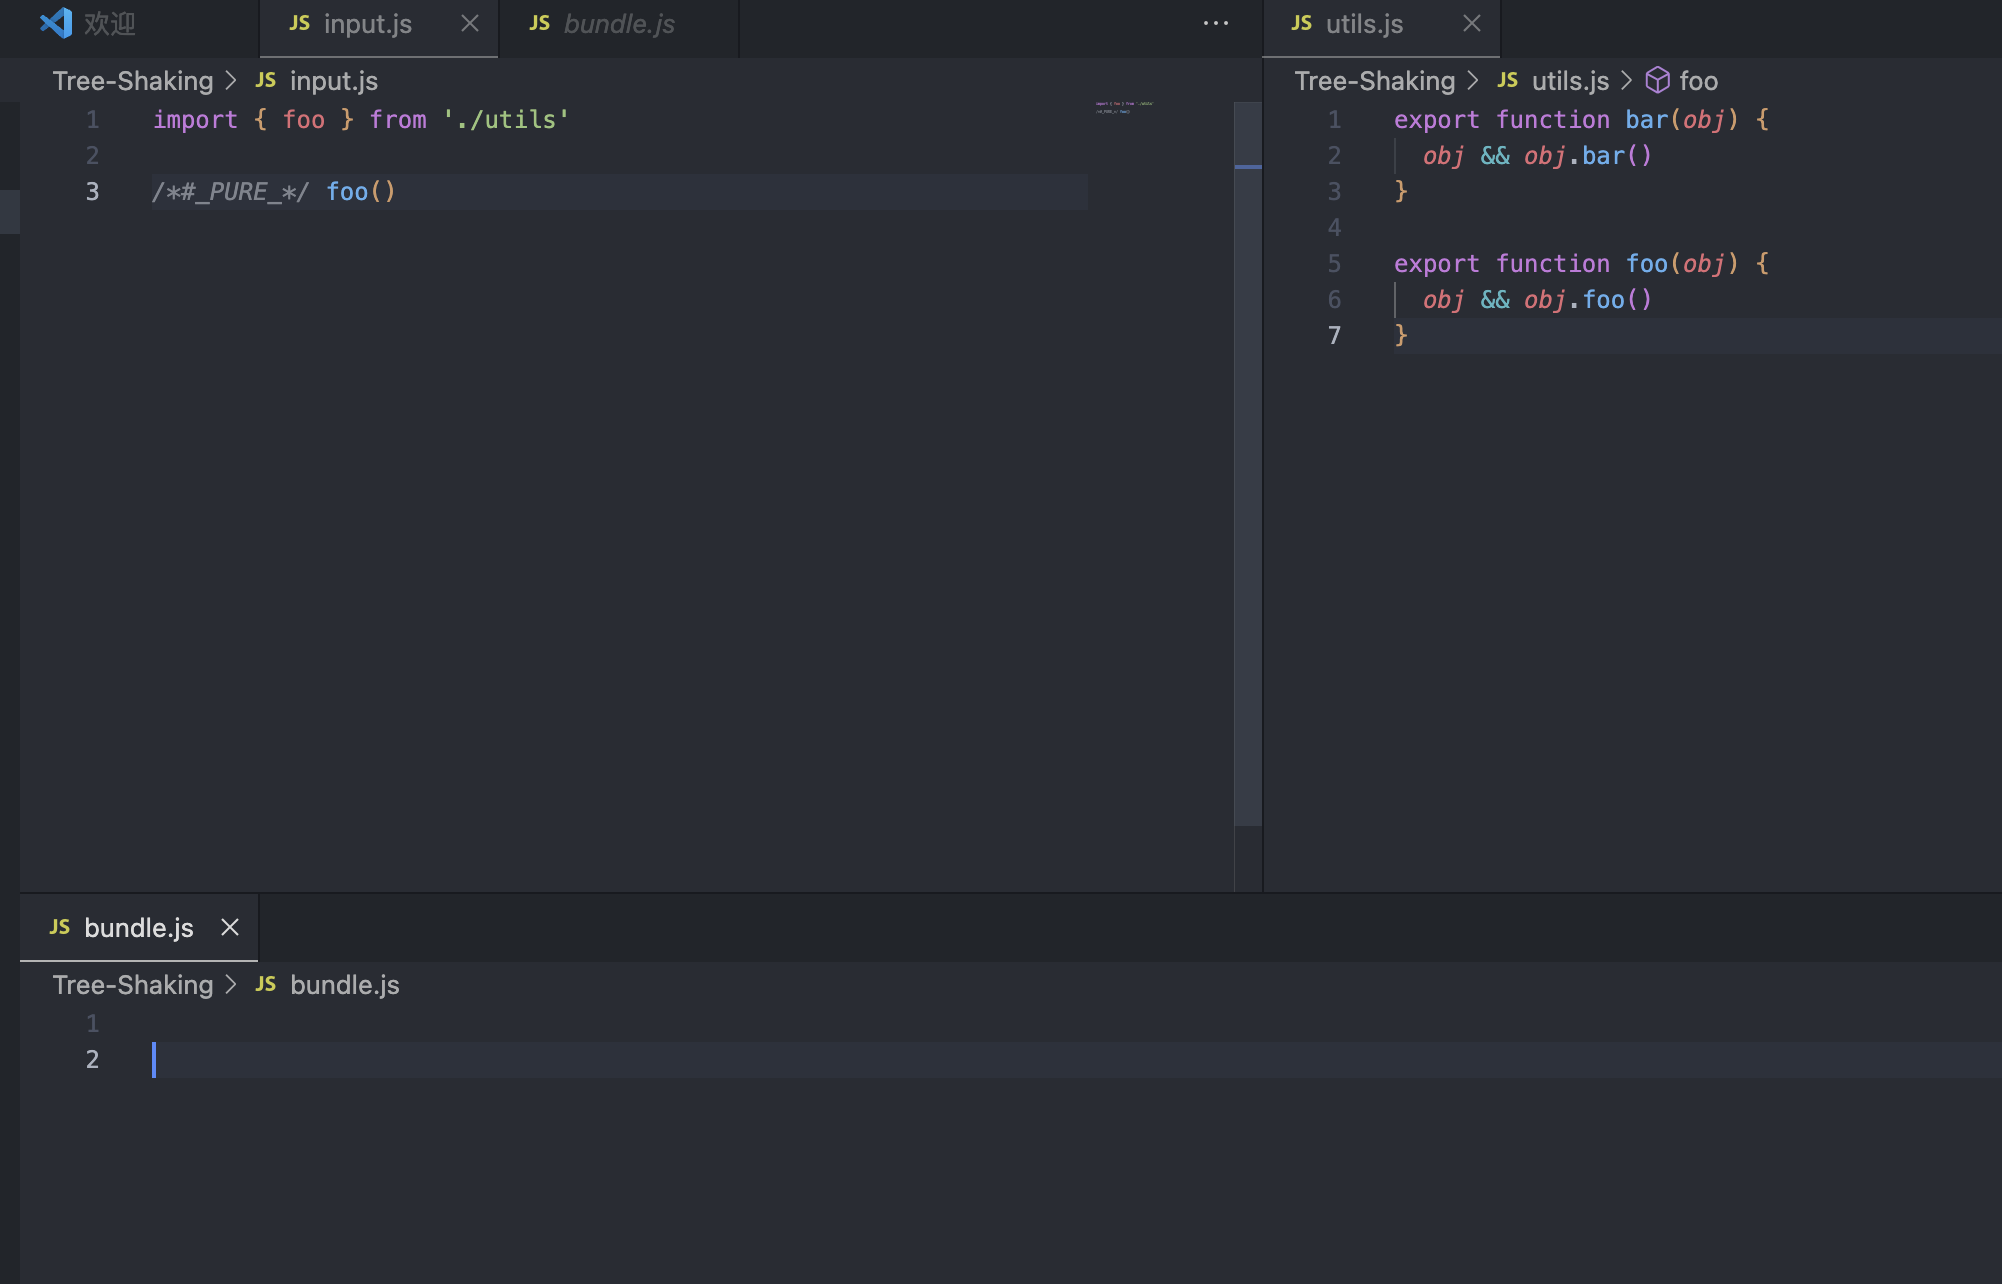Viewport: 2002px width, 1284px height.
Task: Click the JS file icon on the utils.js tab
Action: (x=1301, y=23)
